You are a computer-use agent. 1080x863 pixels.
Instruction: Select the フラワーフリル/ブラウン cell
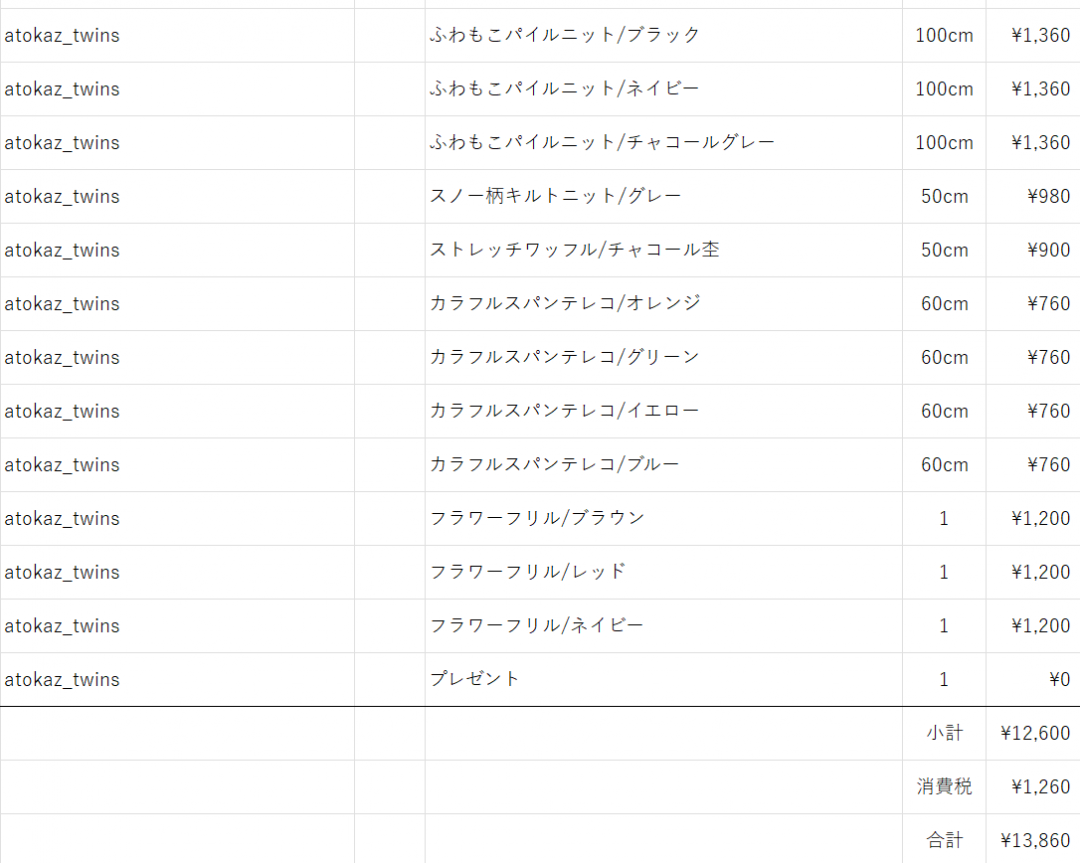(537, 519)
